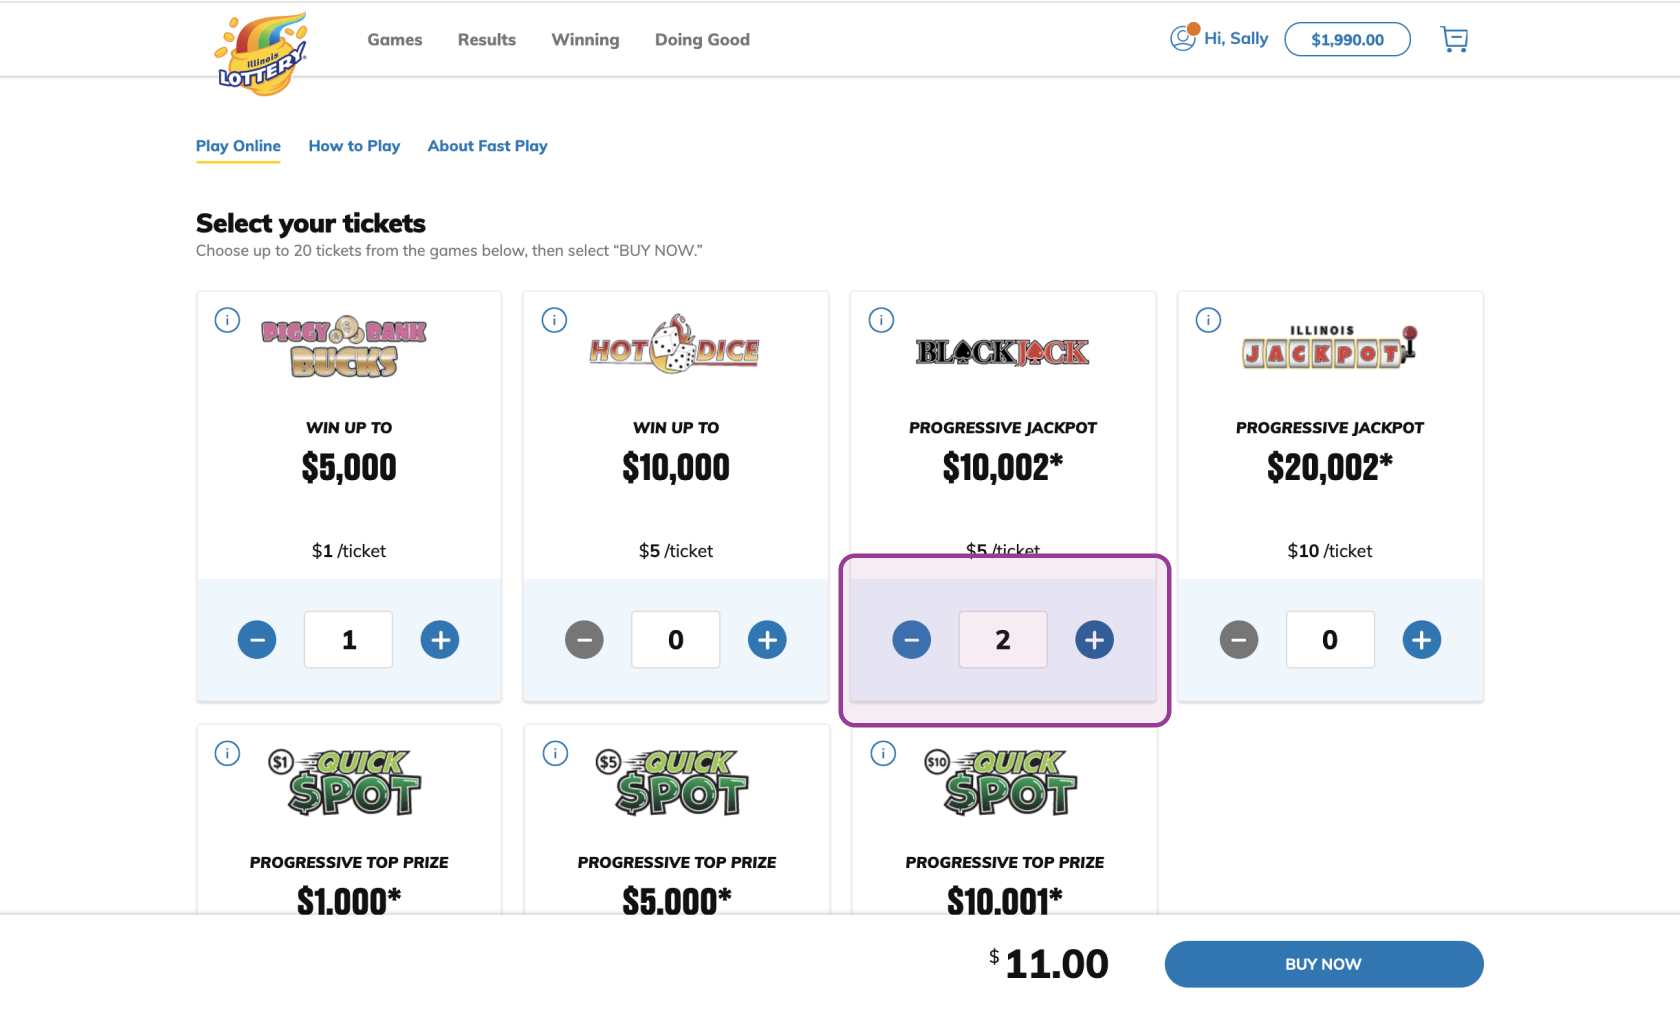Click the Sally account profile icon
This screenshot has height=1011, width=1680.
pyautogui.click(x=1184, y=38)
